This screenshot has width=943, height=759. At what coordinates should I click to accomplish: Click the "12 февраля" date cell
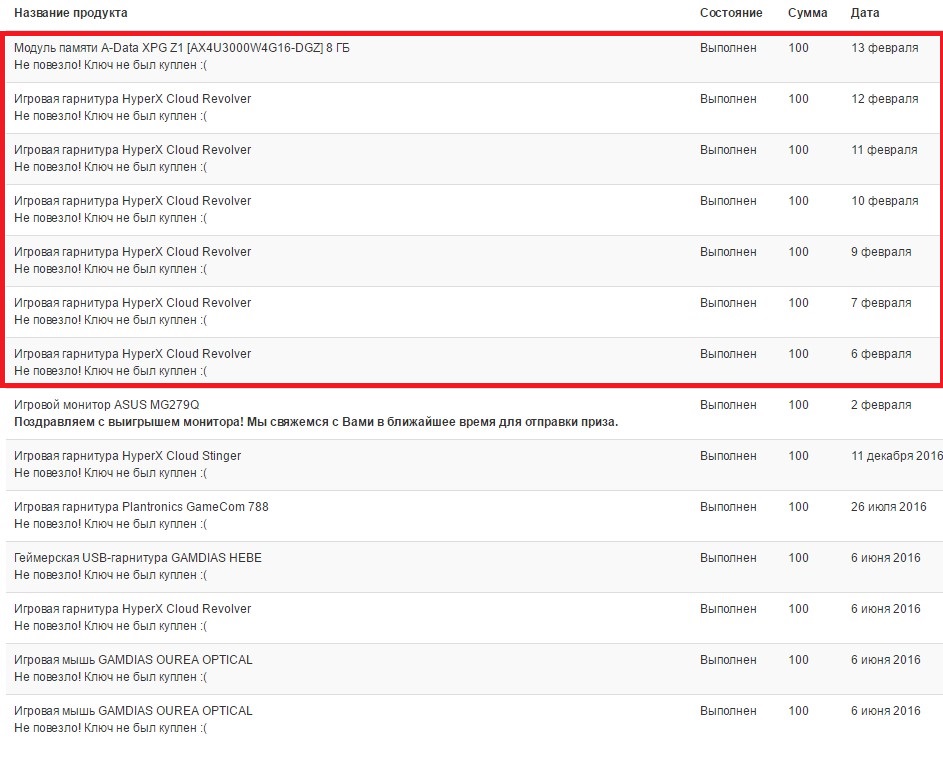coord(884,99)
